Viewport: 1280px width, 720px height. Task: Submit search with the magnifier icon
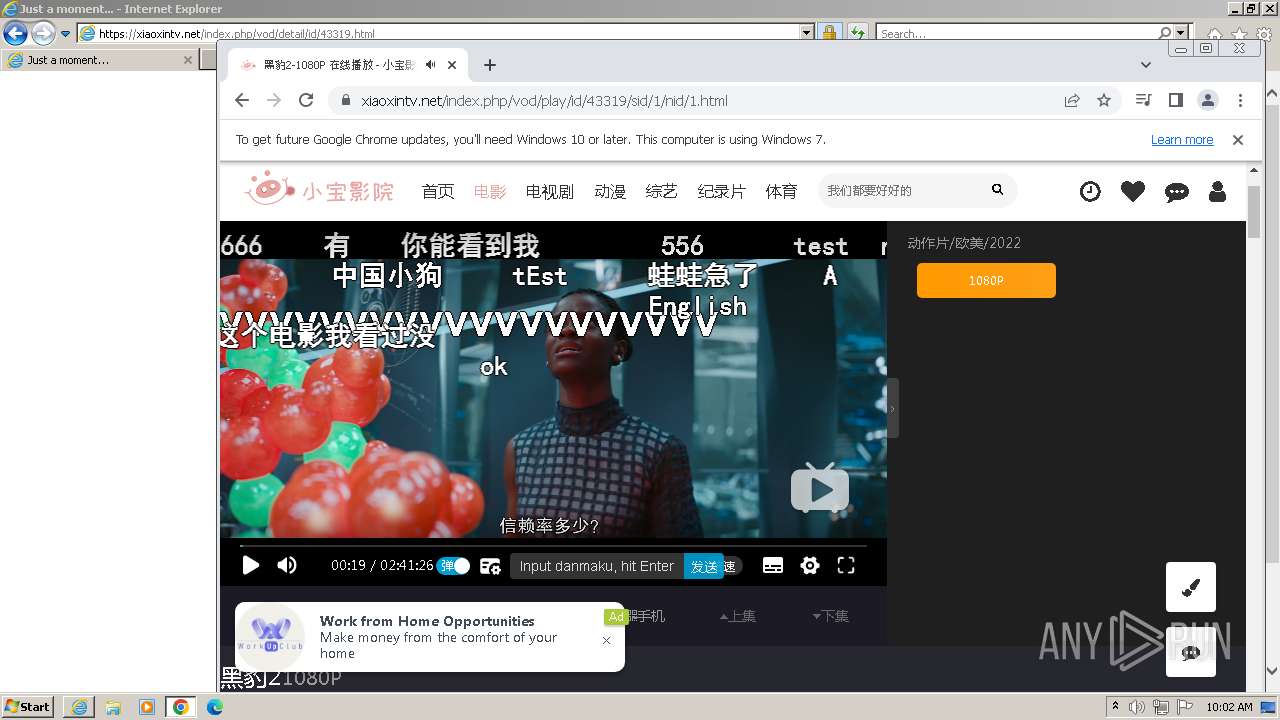[x=997, y=190]
